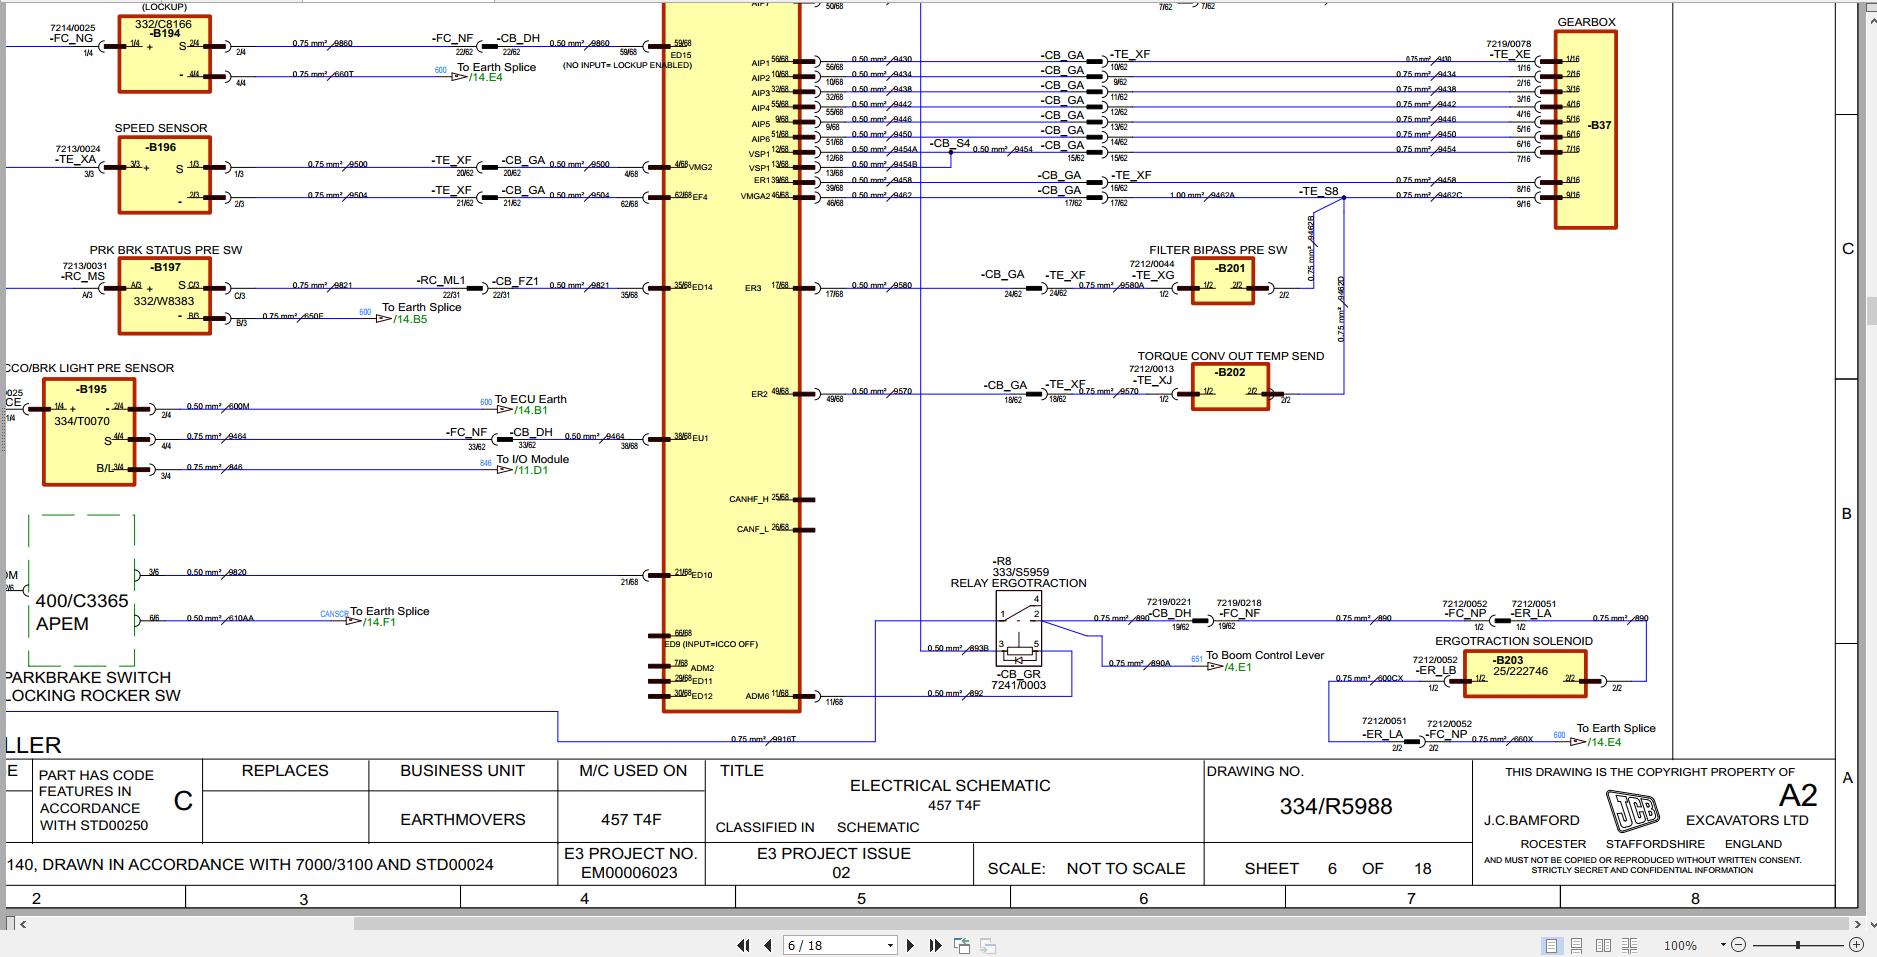Select the two-page continuous layout icon
The height and width of the screenshot is (957, 1877).
(x=1629, y=945)
